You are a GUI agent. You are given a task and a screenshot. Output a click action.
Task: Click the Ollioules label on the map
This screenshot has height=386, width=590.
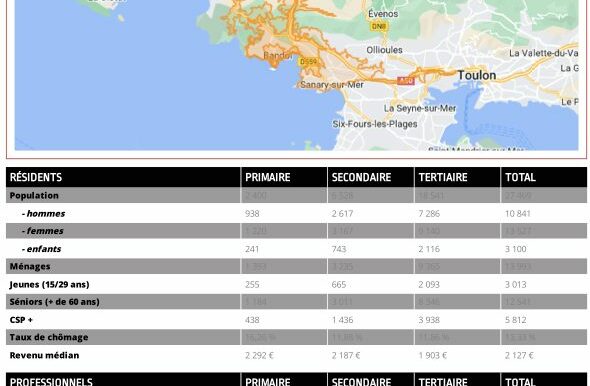(x=384, y=50)
